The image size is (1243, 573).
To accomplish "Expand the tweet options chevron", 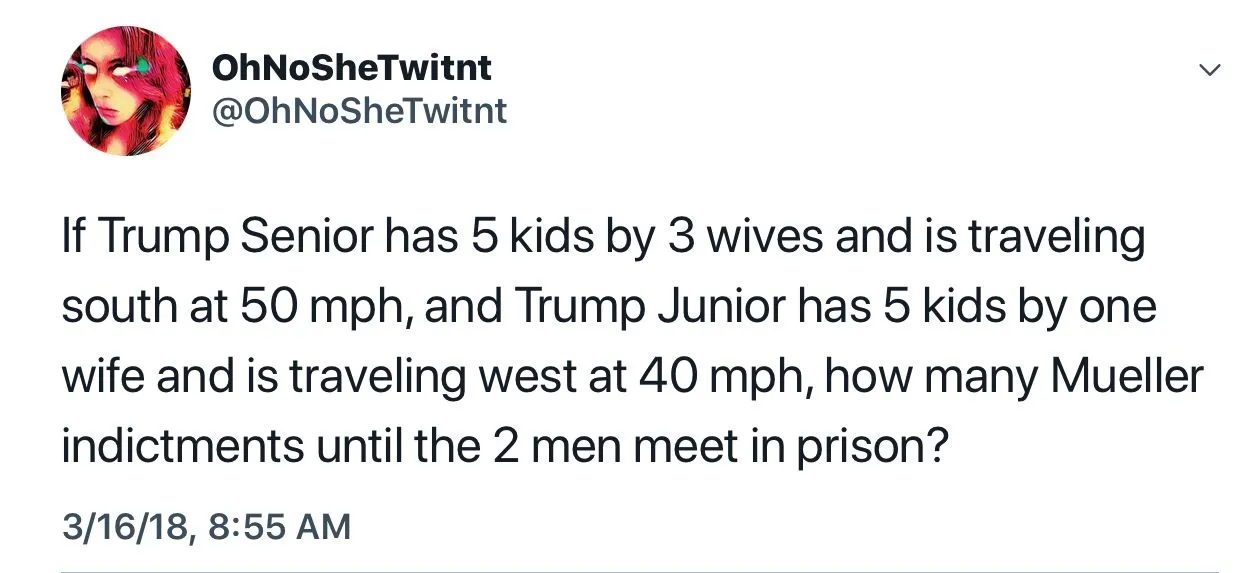I will pyautogui.click(x=1209, y=71).
